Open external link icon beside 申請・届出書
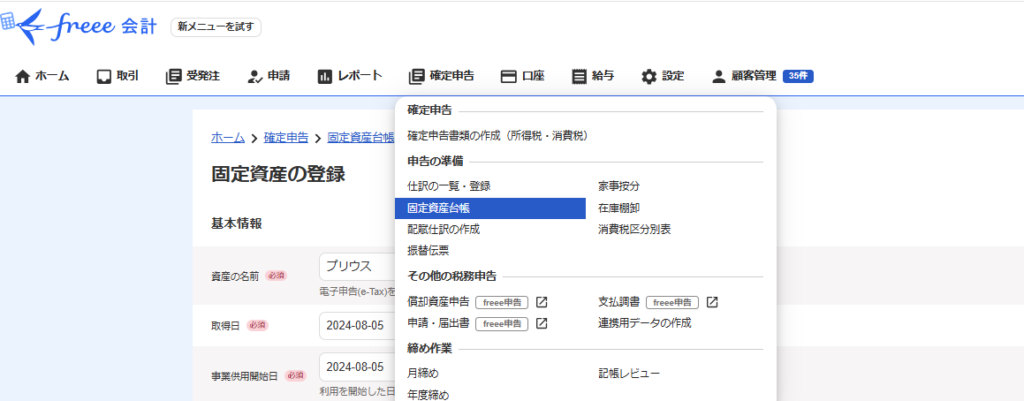 (x=541, y=323)
